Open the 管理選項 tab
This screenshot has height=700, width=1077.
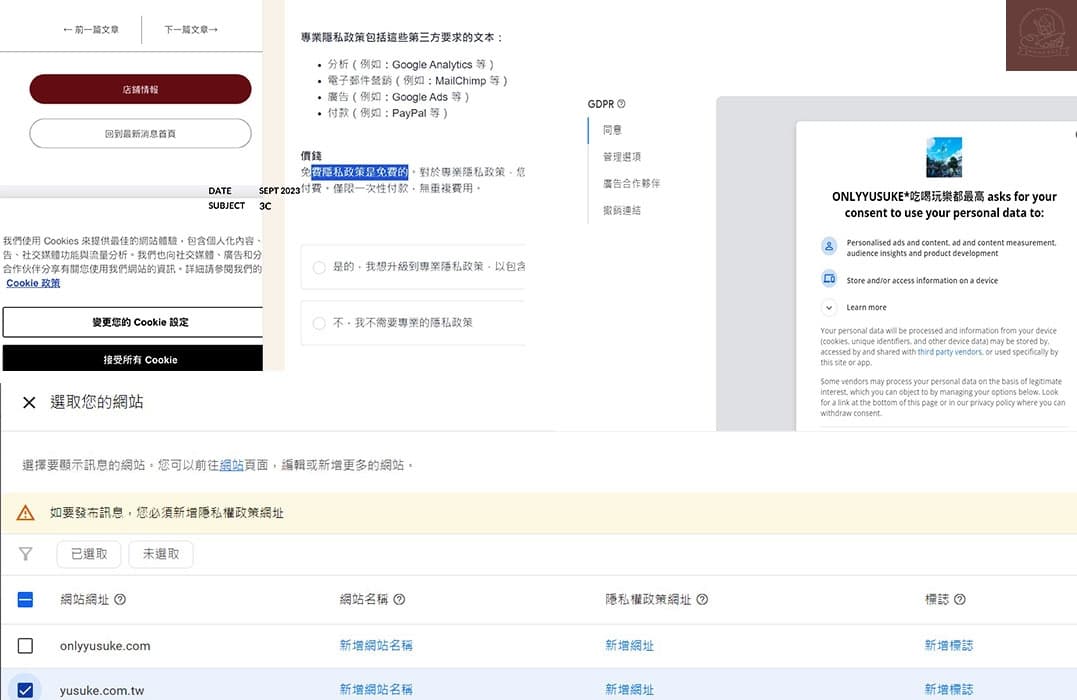click(621, 157)
